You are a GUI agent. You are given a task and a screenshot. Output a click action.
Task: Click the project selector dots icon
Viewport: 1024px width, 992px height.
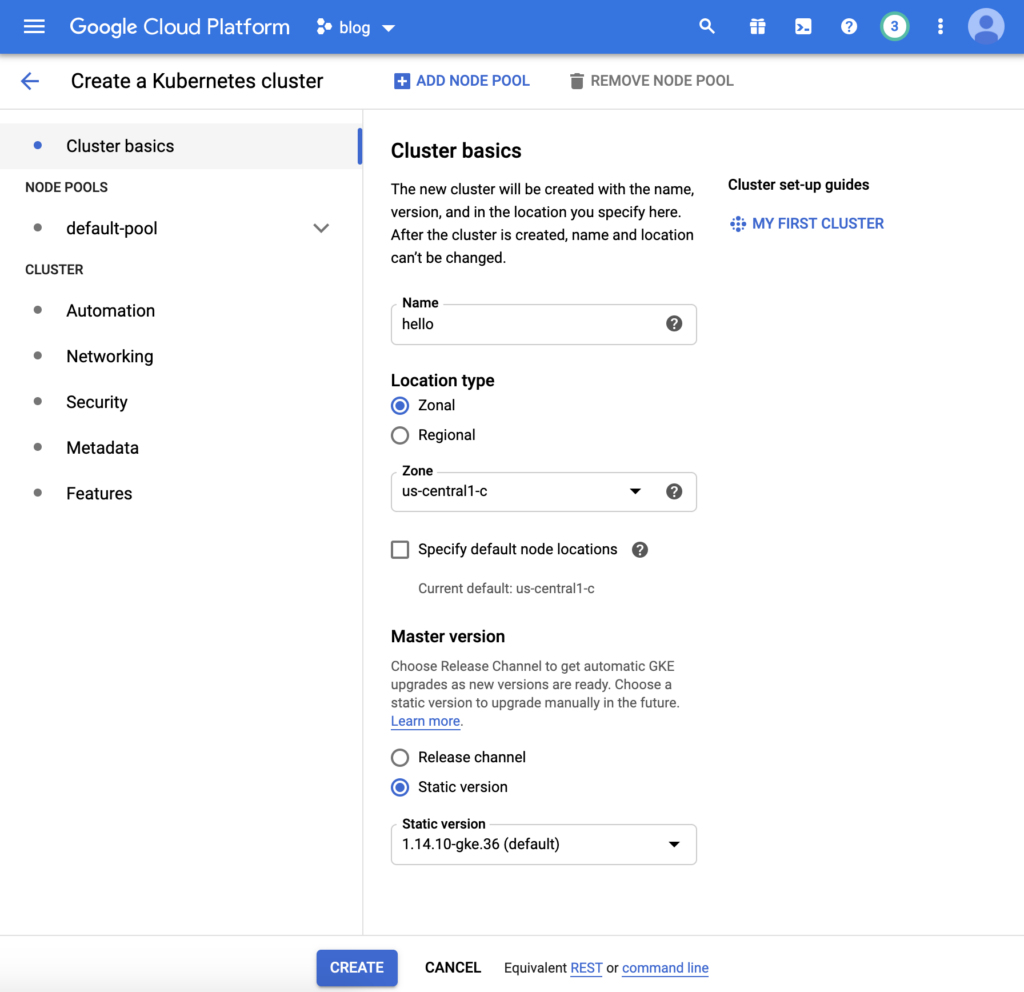tap(324, 27)
